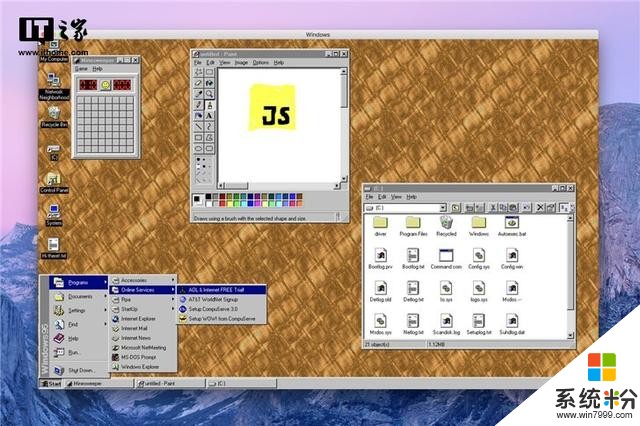Pick the yellow color swatch in Paint palette
Image resolution: width=640 pixels, height=426 pixels.
[x=229, y=203]
